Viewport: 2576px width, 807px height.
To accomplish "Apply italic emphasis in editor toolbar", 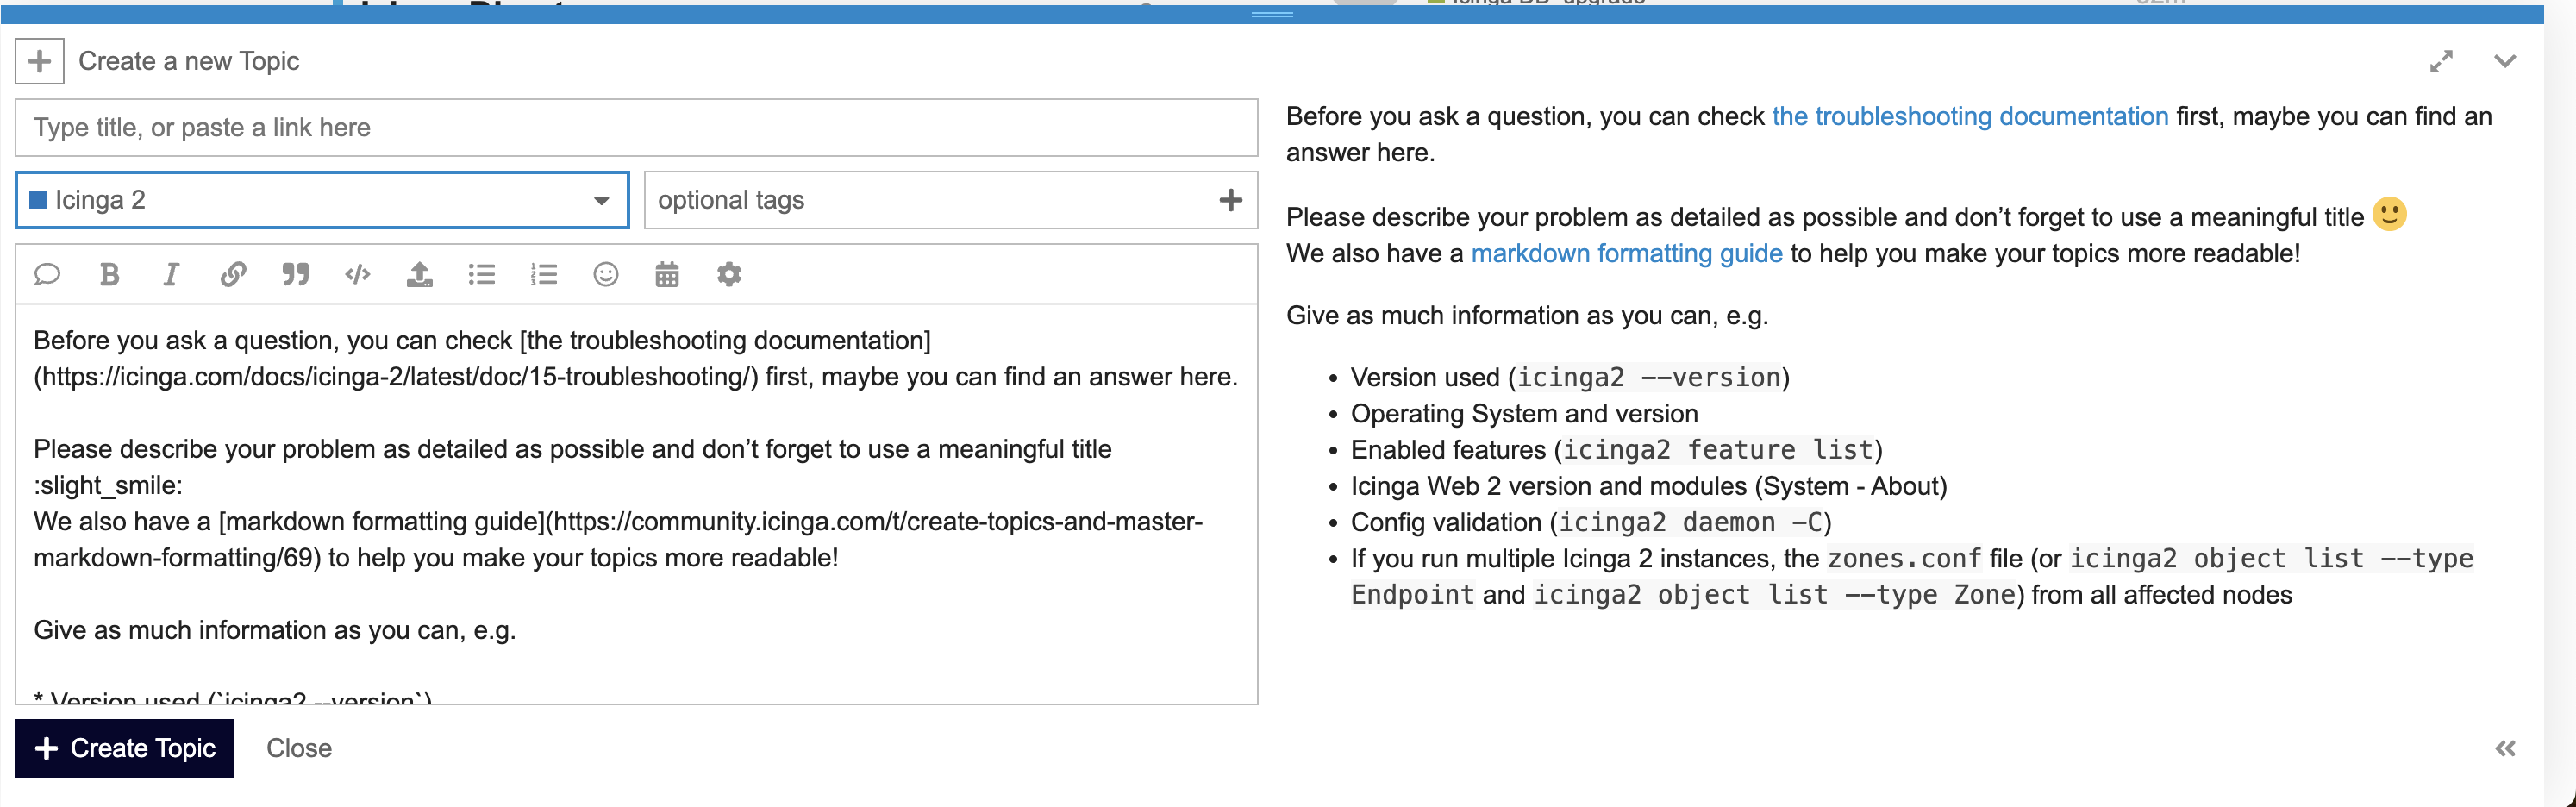I will 171,274.
